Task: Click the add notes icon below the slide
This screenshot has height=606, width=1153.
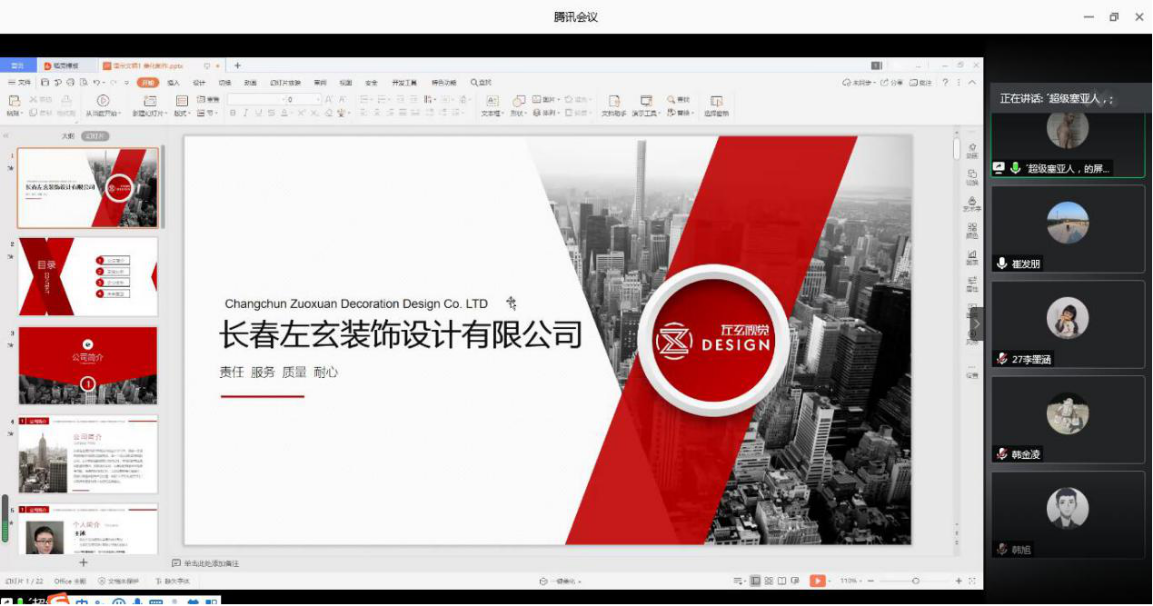Action: 176,563
